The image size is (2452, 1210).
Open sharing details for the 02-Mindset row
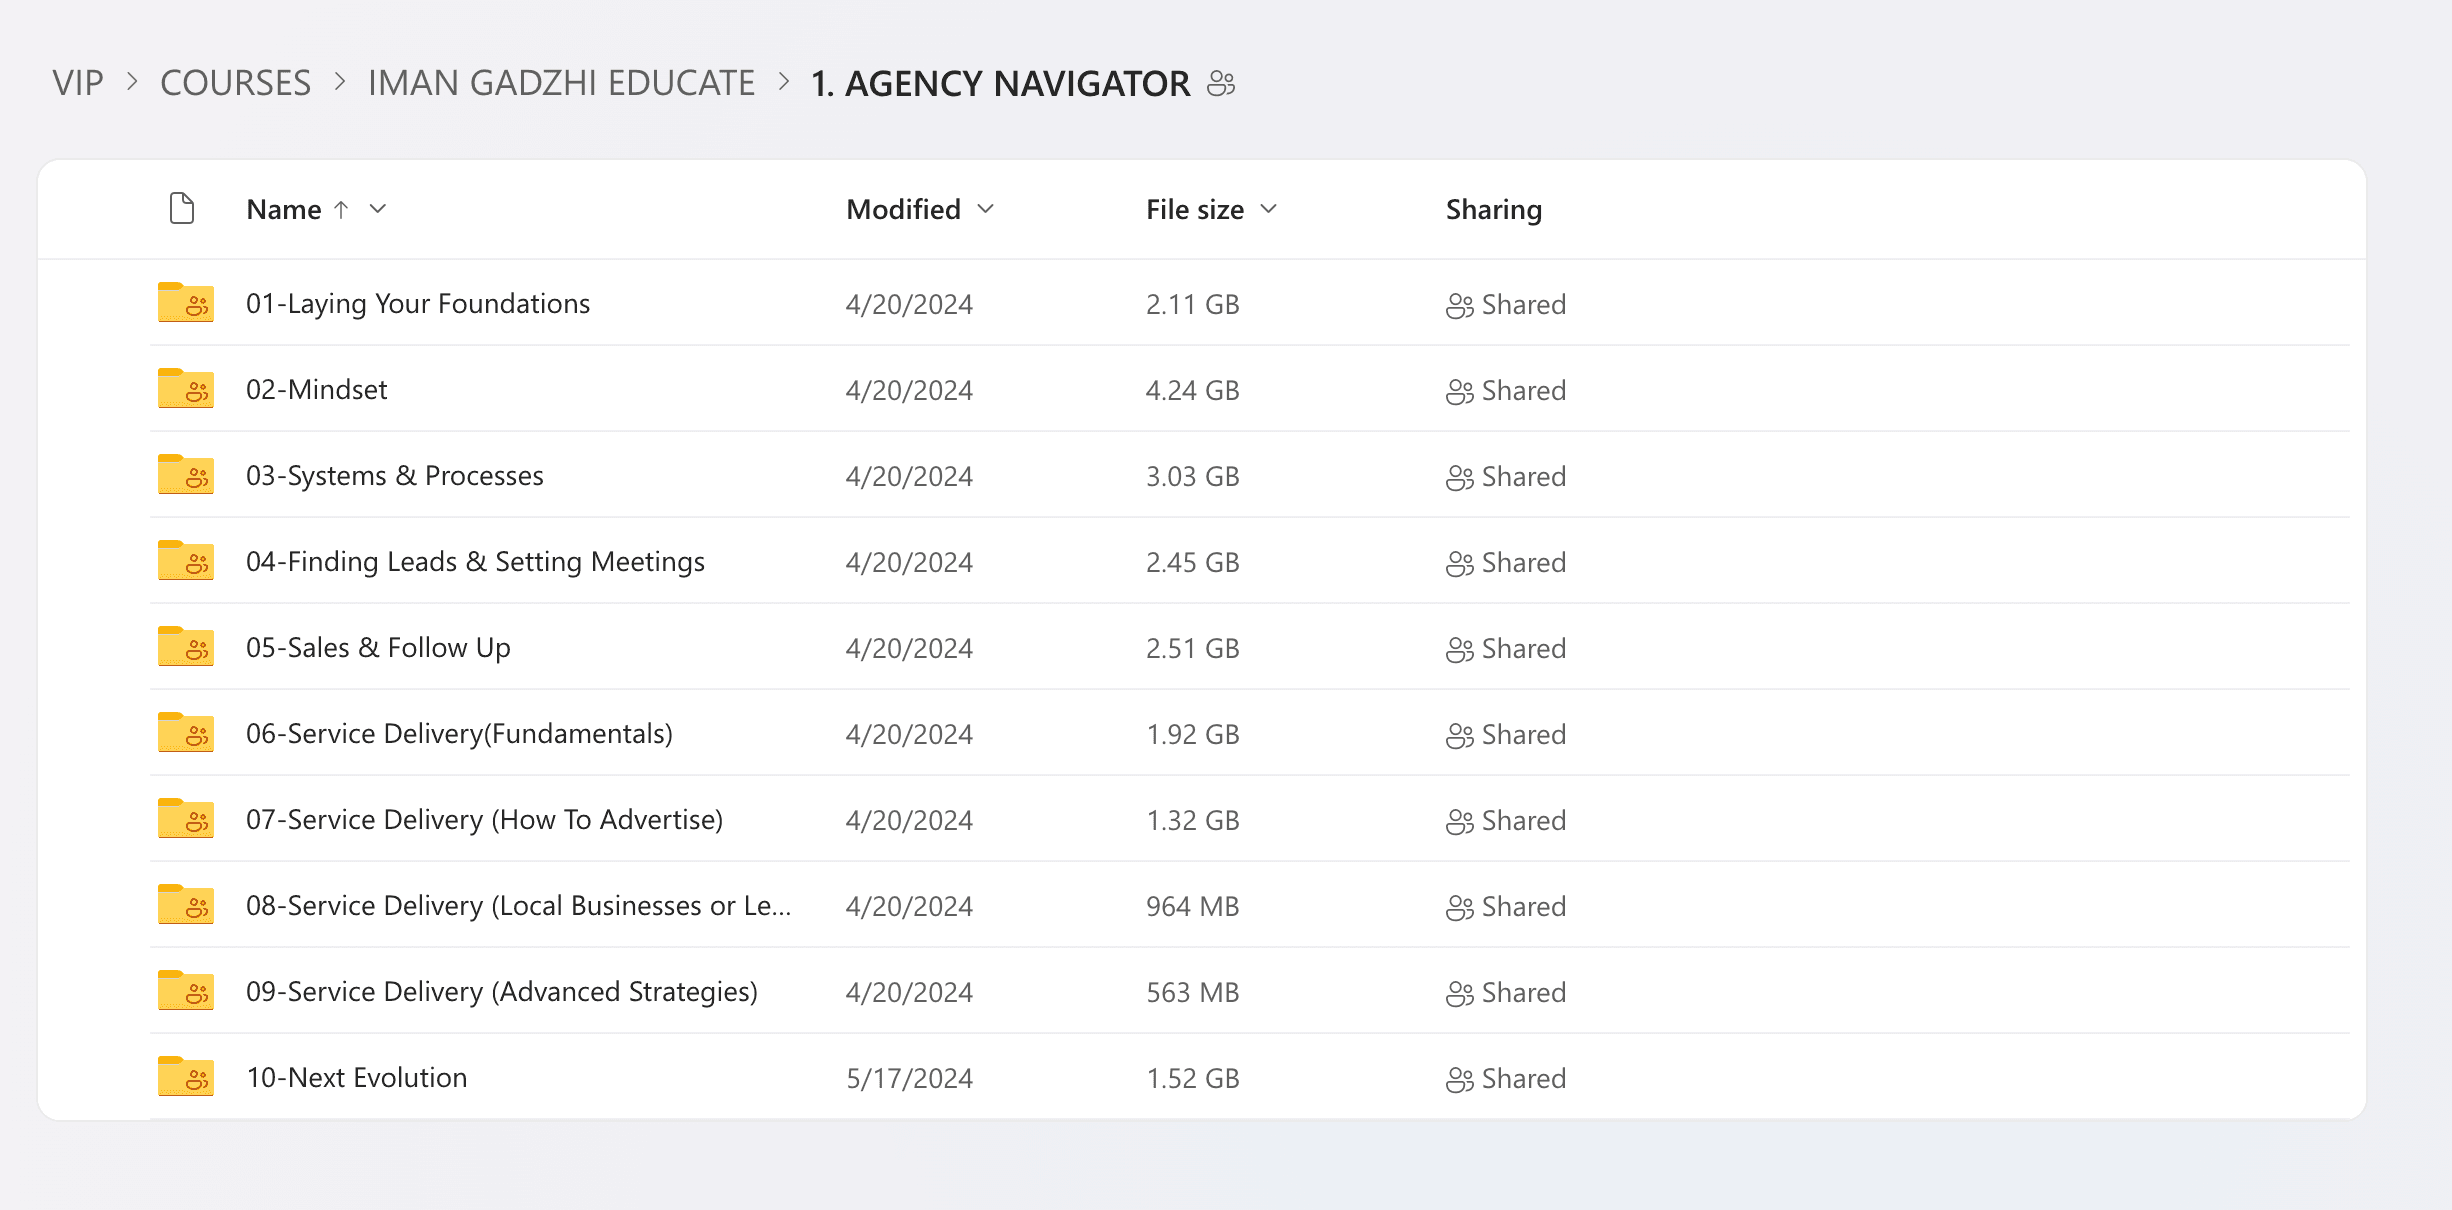point(1506,390)
